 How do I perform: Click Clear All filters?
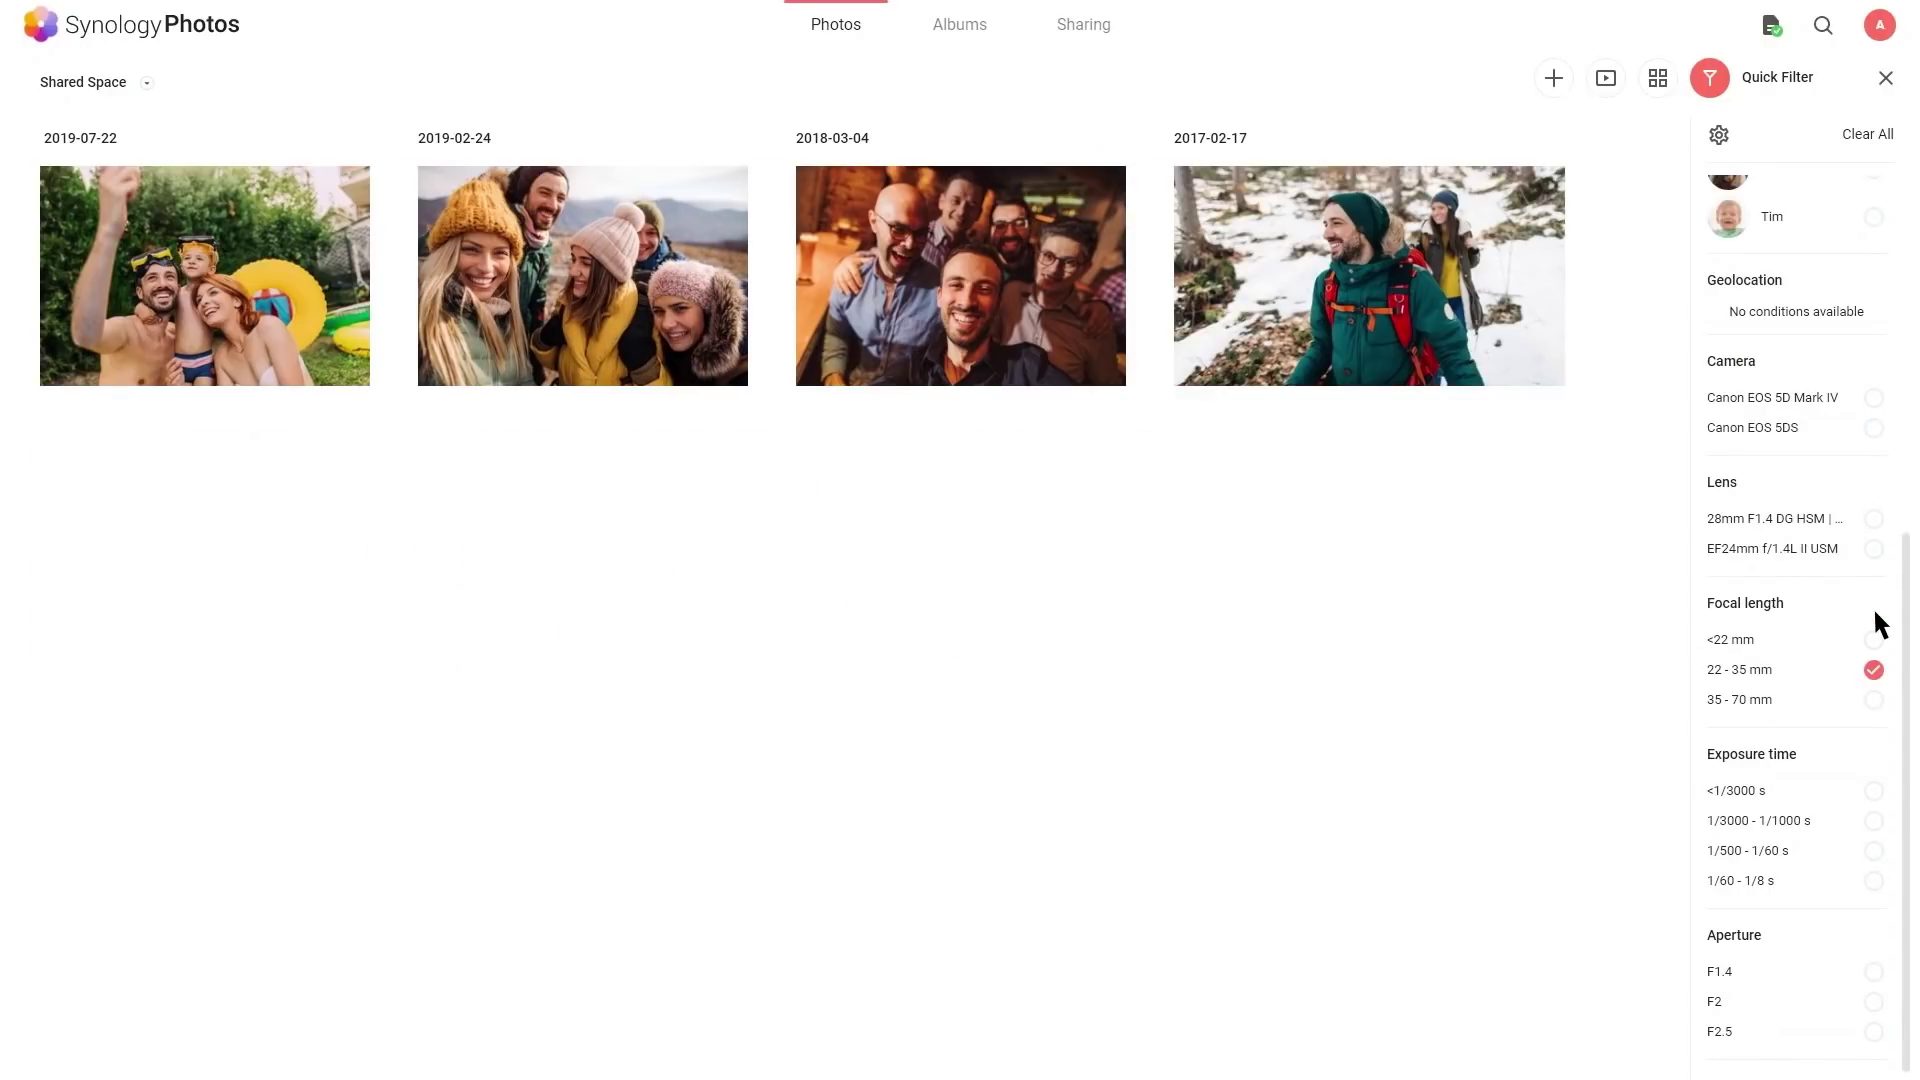pyautogui.click(x=1868, y=134)
